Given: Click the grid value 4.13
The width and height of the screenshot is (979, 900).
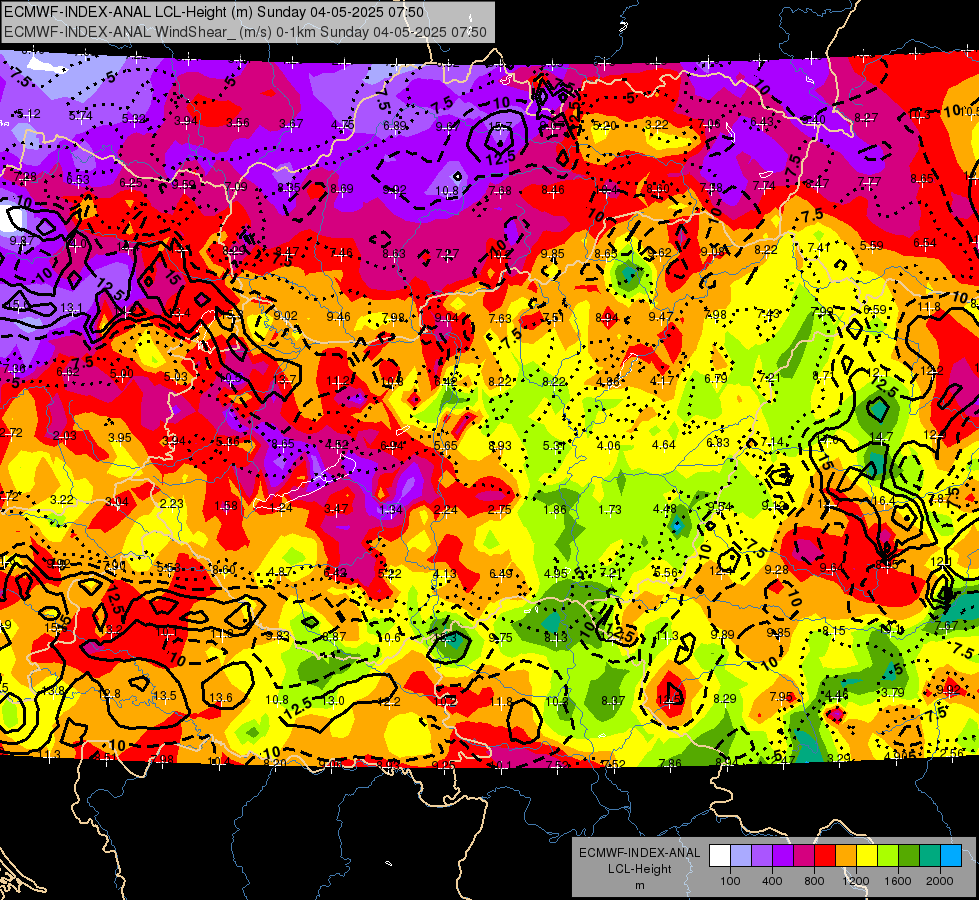Looking at the screenshot, I should click(x=445, y=573).
